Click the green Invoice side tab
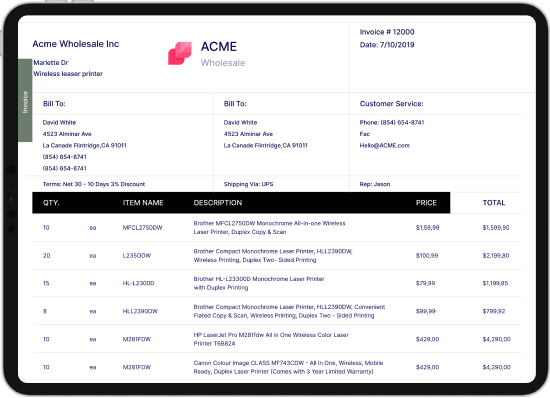 (25, 100)
